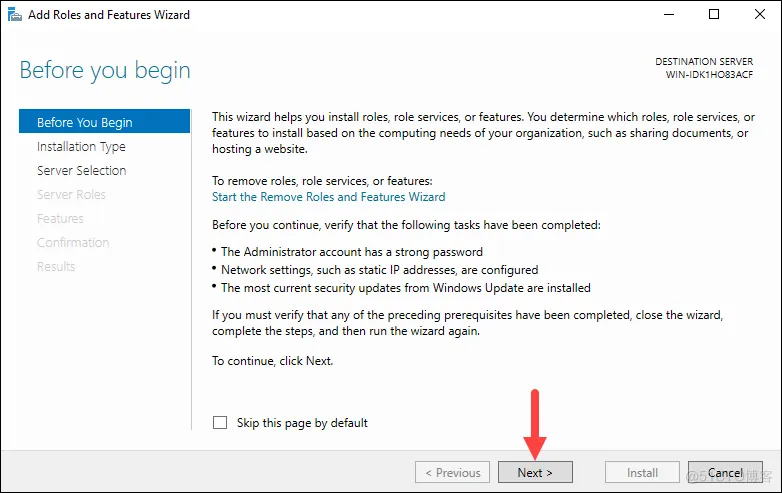The image size is (782, 493).
Task: Close the wizard with the X button
Action: [759, 15]
